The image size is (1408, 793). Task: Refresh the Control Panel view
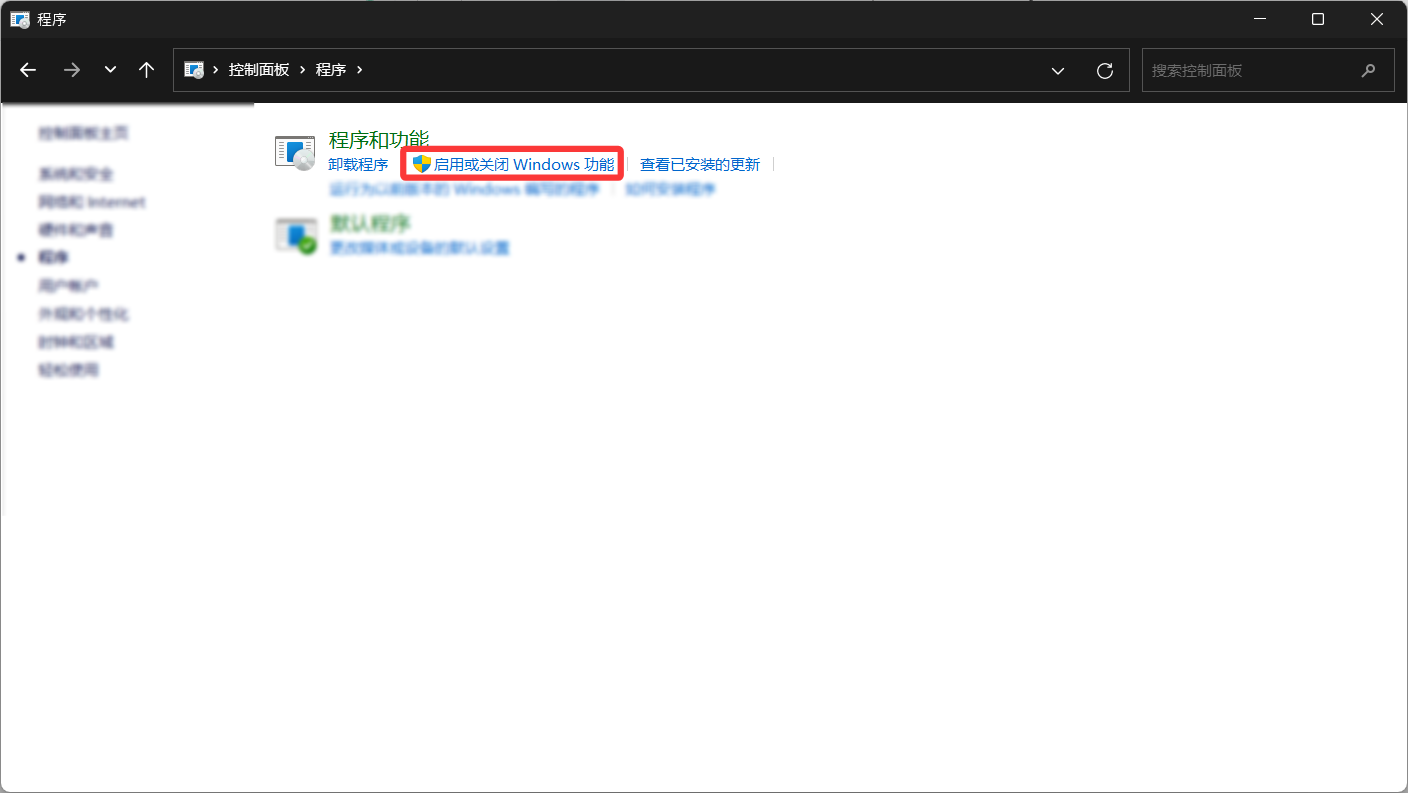[x=1105, y=70]
